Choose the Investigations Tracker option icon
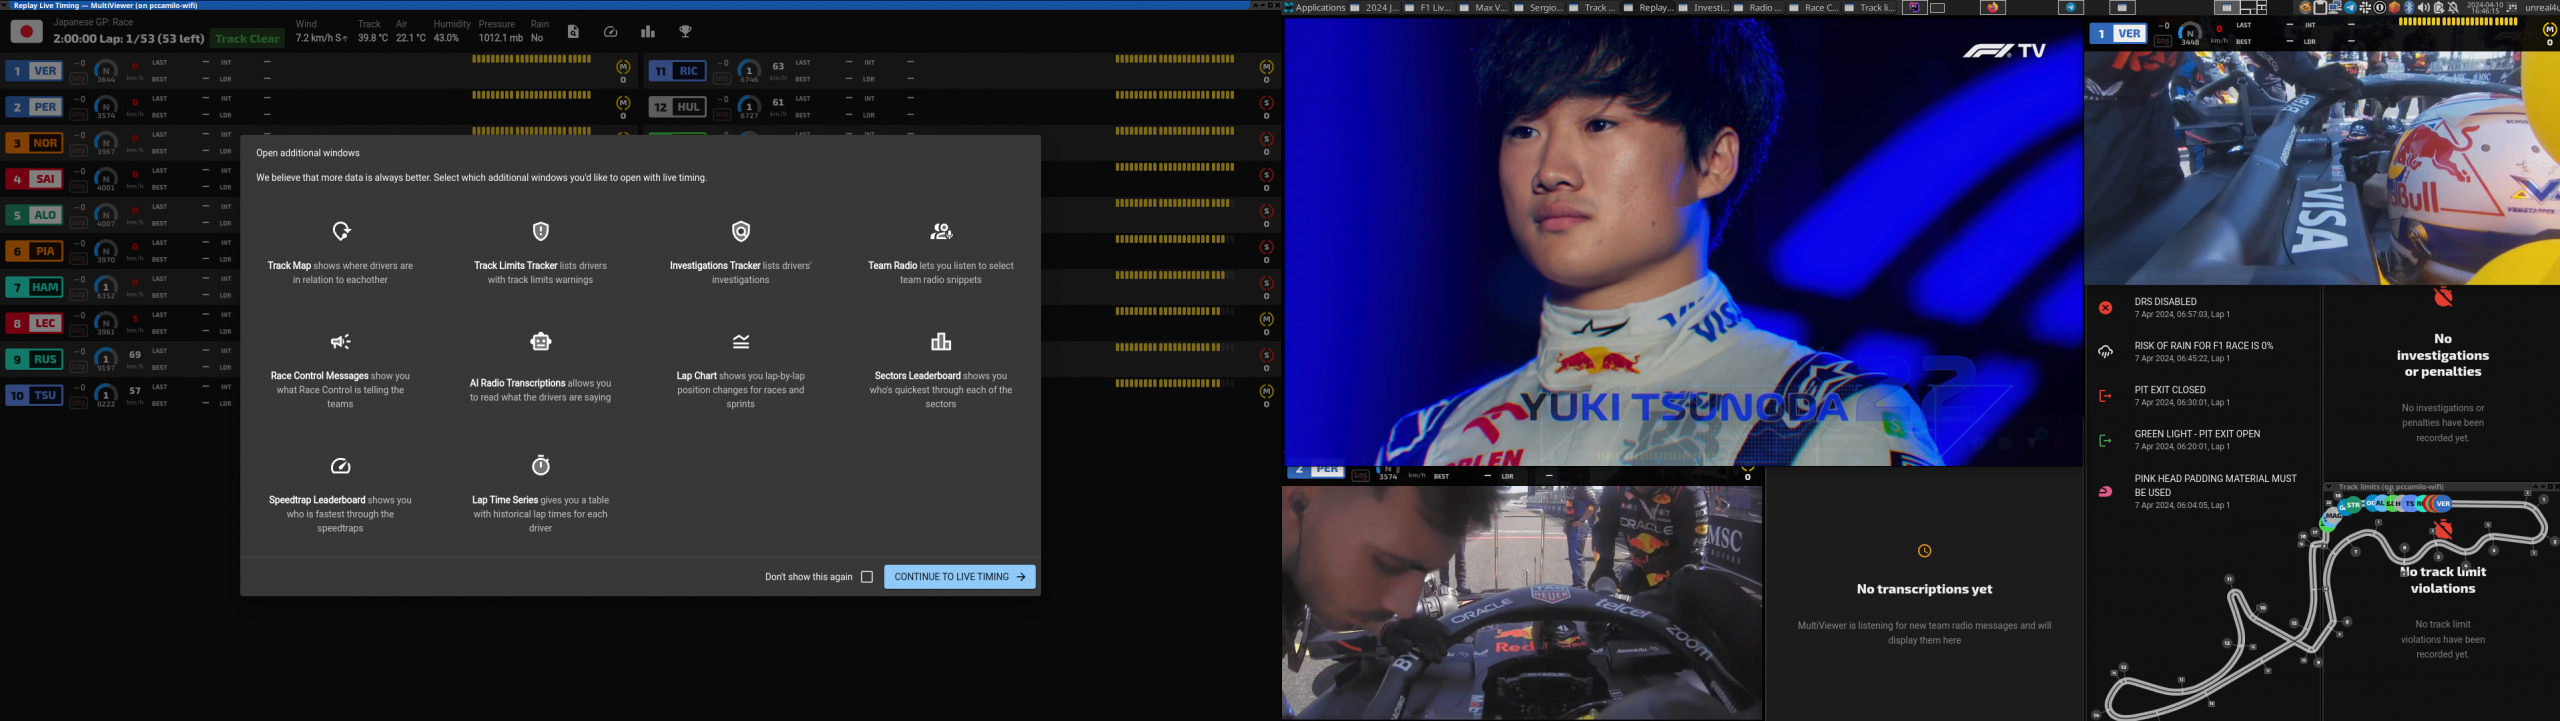The width and height of the screenshot is (2560, 721). point(741,231)
